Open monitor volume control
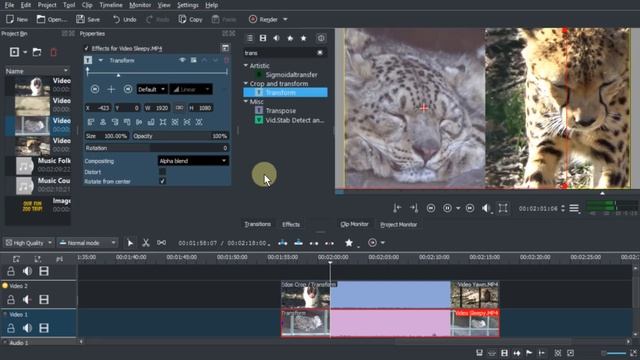This screenshot has height=360, width=640. click(x=486, y=208)
